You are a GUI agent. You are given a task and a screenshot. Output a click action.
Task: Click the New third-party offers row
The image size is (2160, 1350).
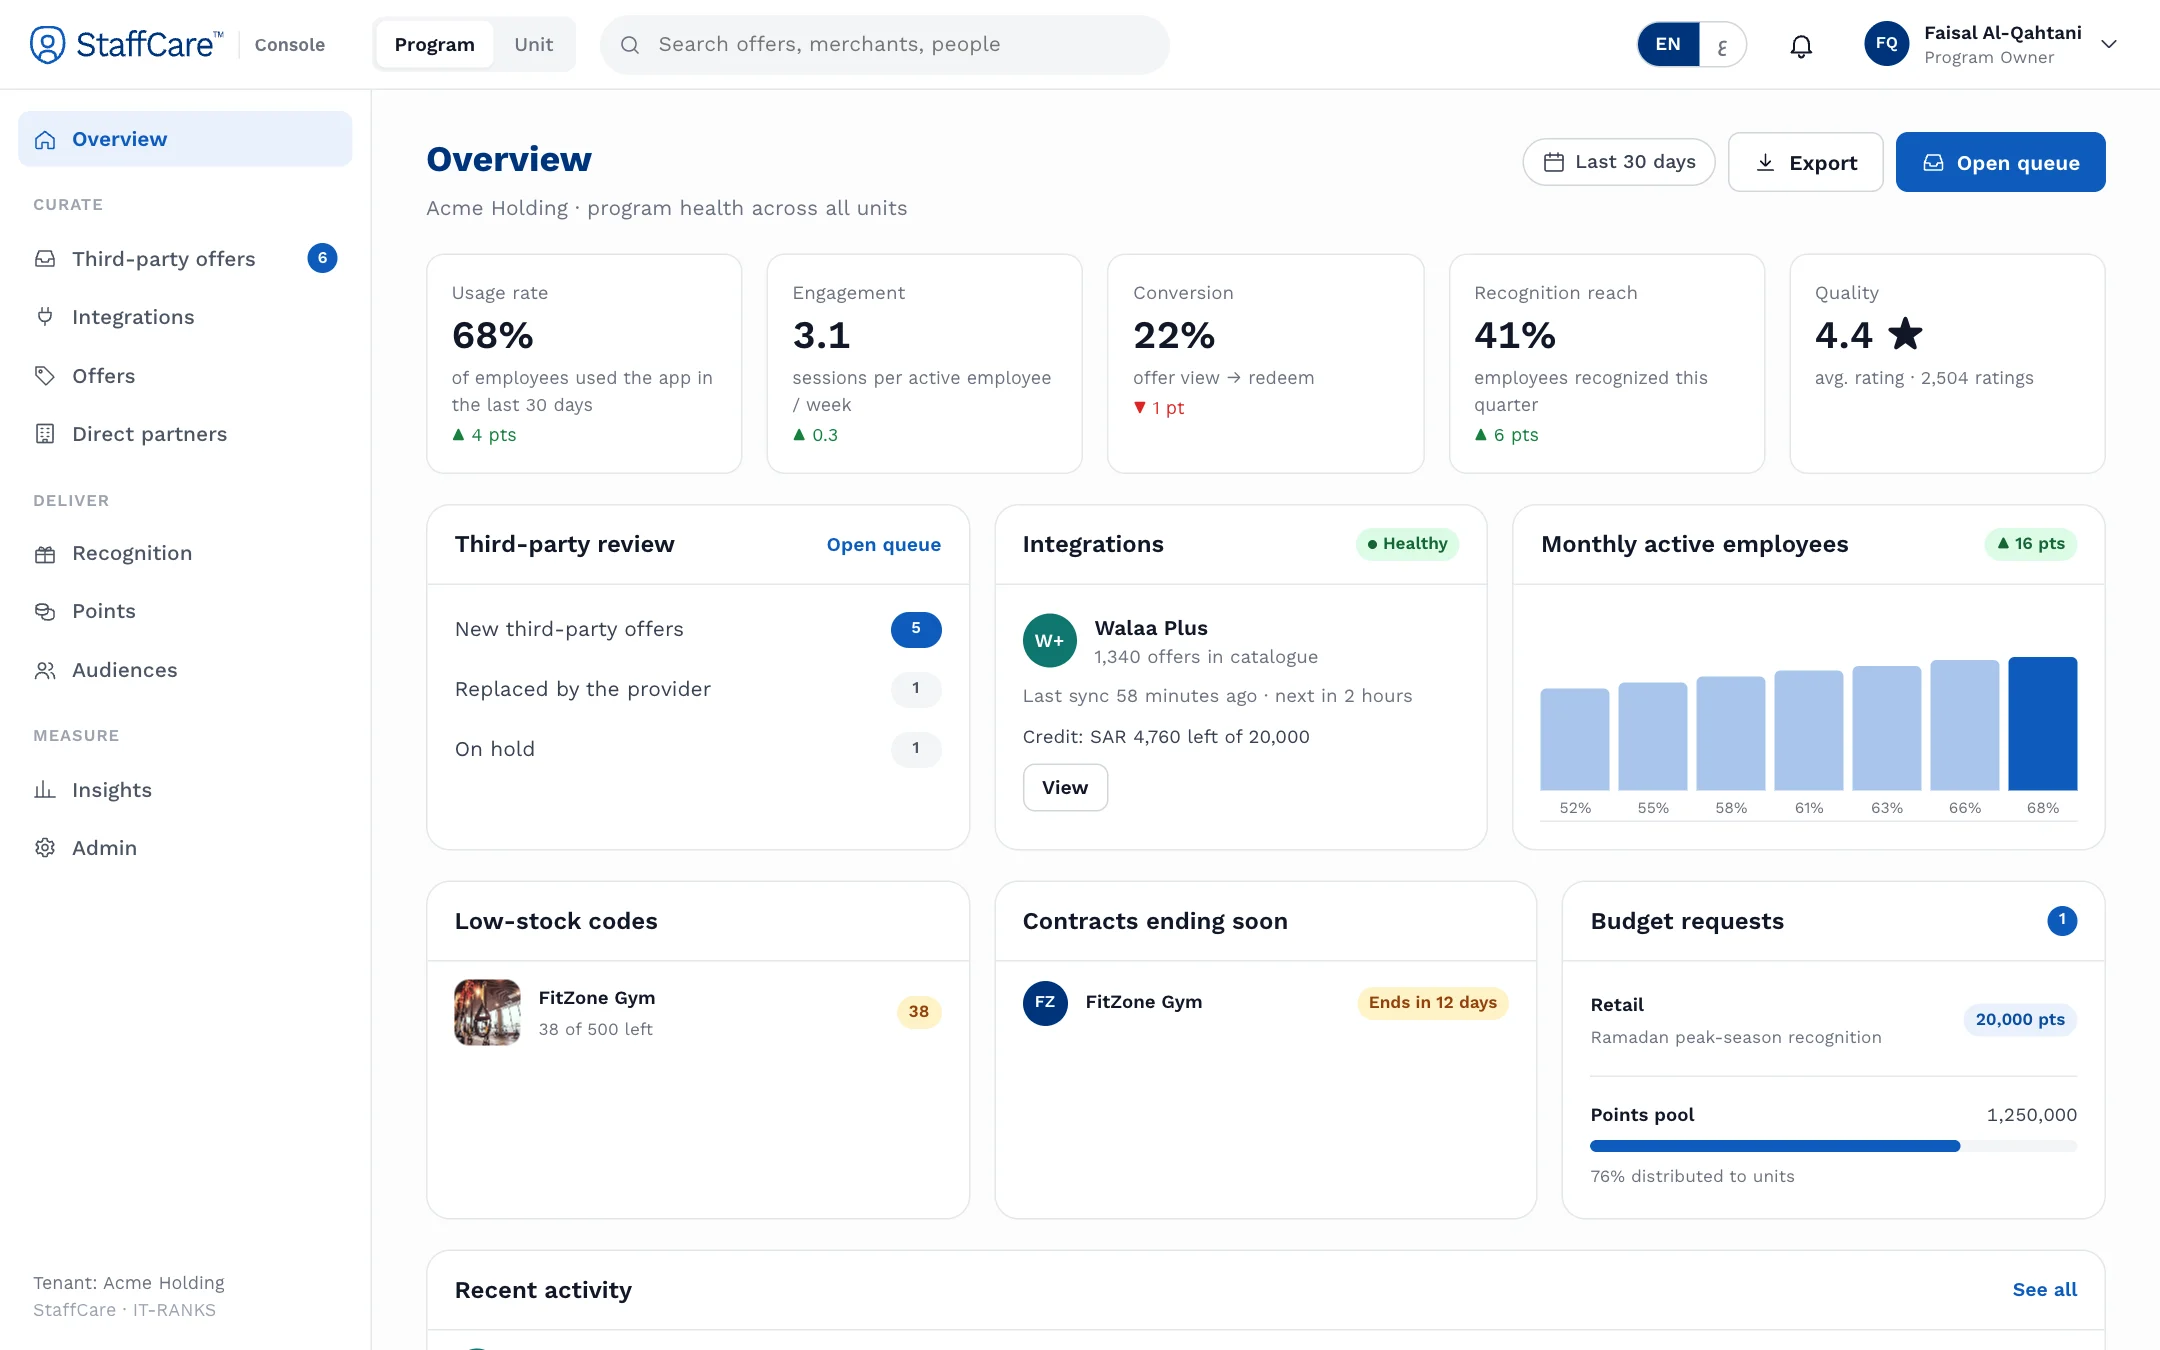coord(698,629)
